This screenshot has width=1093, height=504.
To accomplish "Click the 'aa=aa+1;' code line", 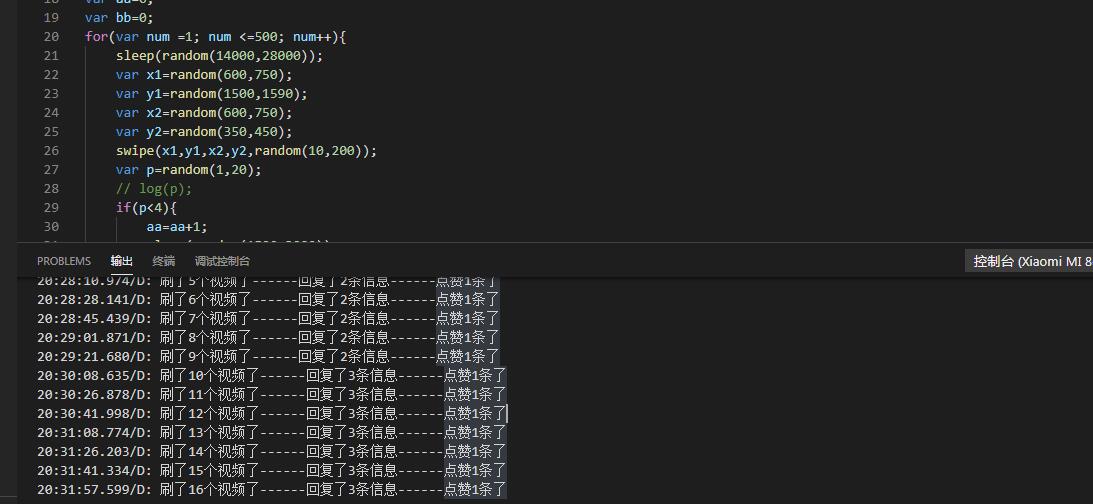I will coord(177,227).
